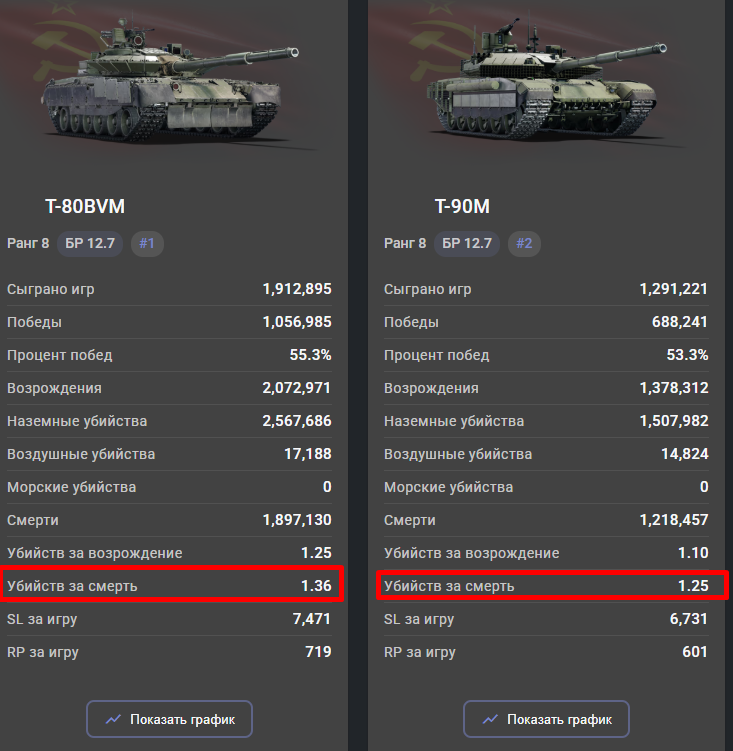Click the Ранг 8 label under T-90M

(x=405, y=243)
